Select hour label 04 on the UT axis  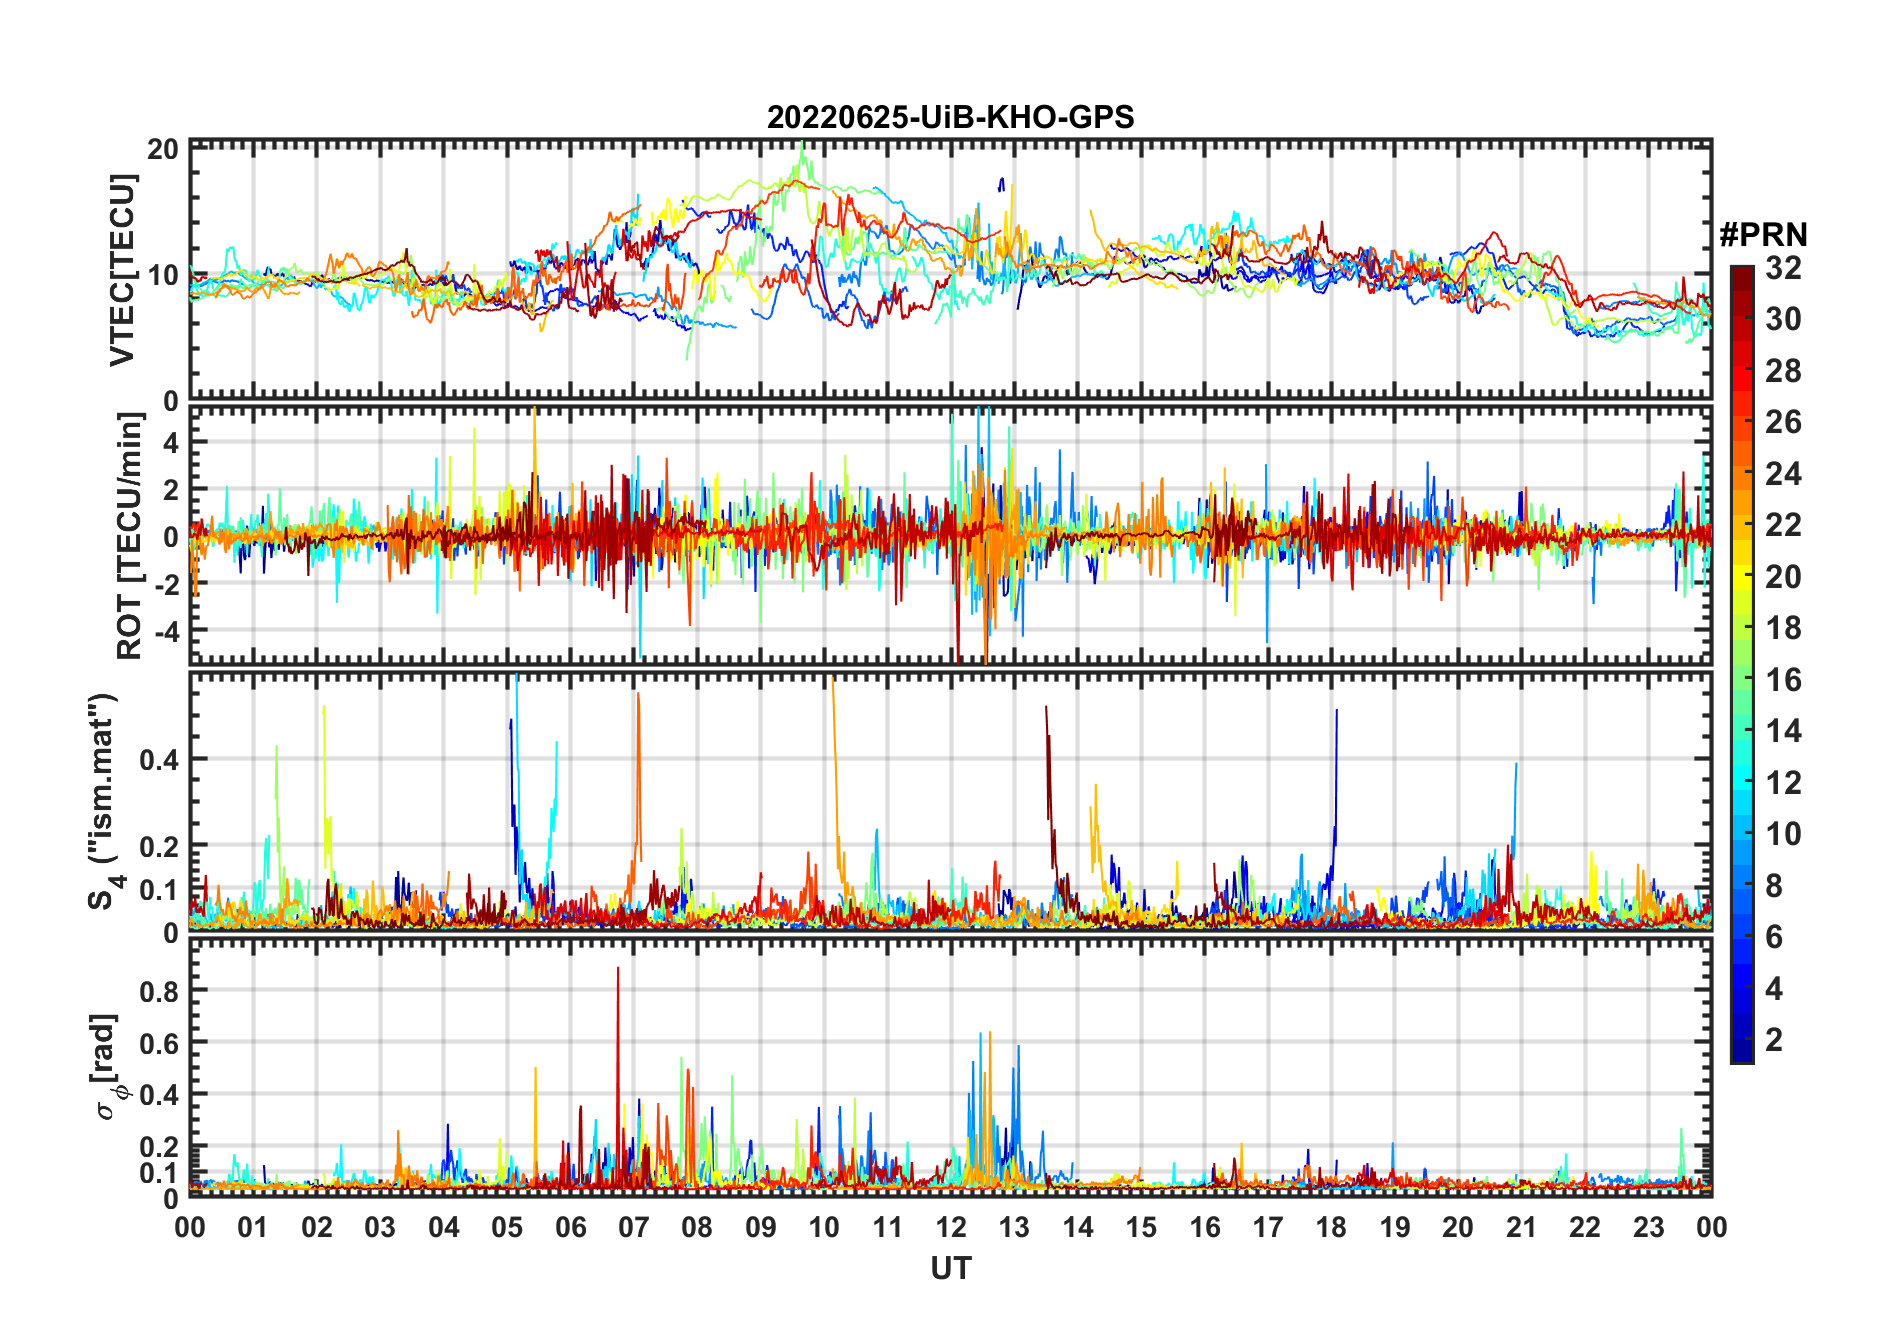444,1227
